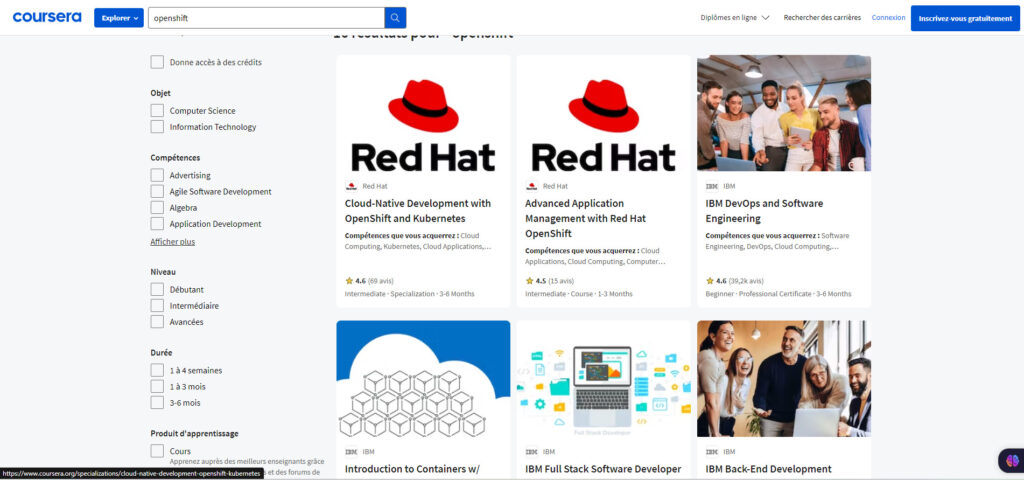
Task: Click laptop illustration on Full Stack card
Action: 603,379
